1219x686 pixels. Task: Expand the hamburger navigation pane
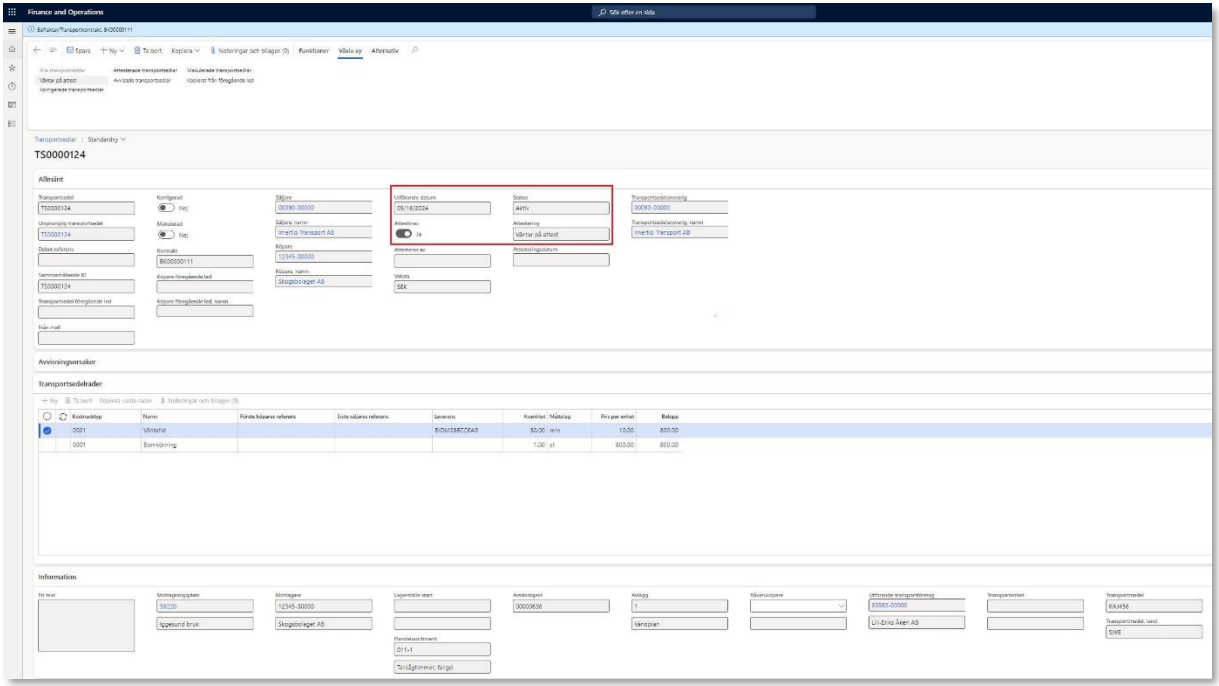11,29
